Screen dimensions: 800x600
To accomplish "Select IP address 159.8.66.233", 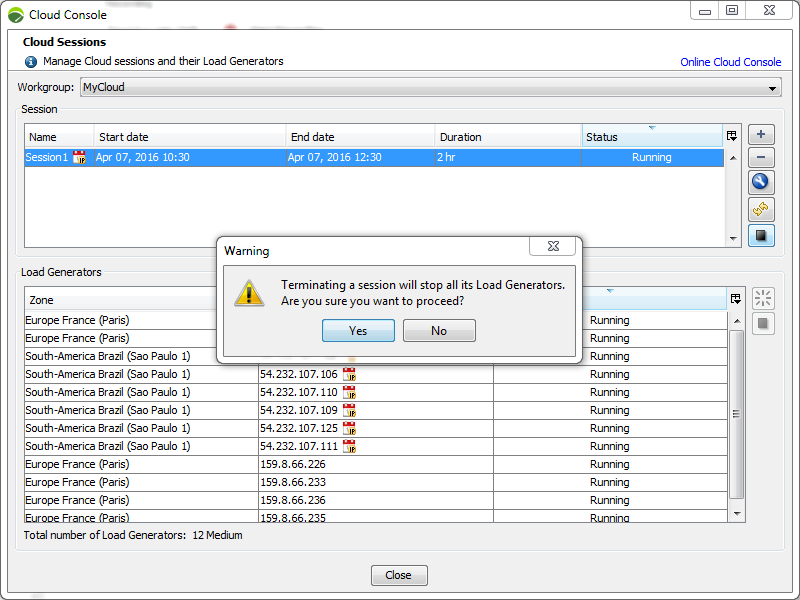I will click(x=293, y=482).
